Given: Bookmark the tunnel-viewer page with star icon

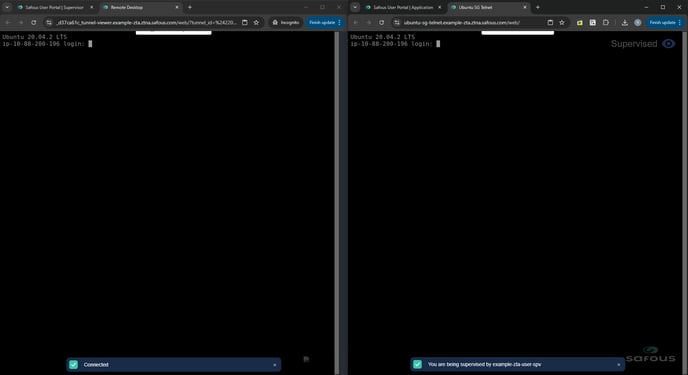Looking at the screenshot, I should [x=256, y=22].
